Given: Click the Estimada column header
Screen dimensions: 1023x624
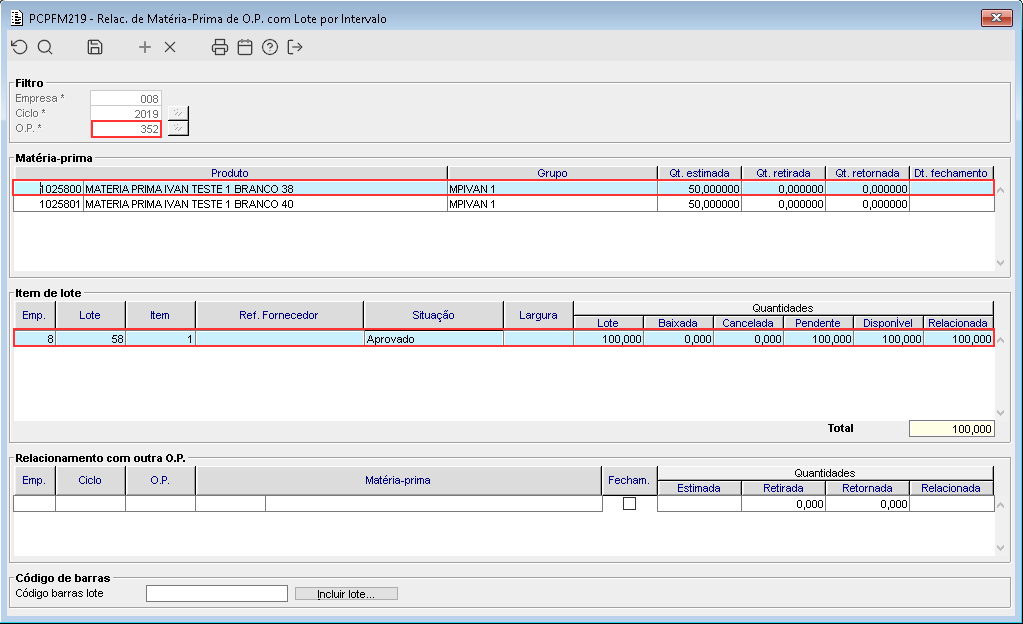Looking at the screenshot, I should point(699,488).
